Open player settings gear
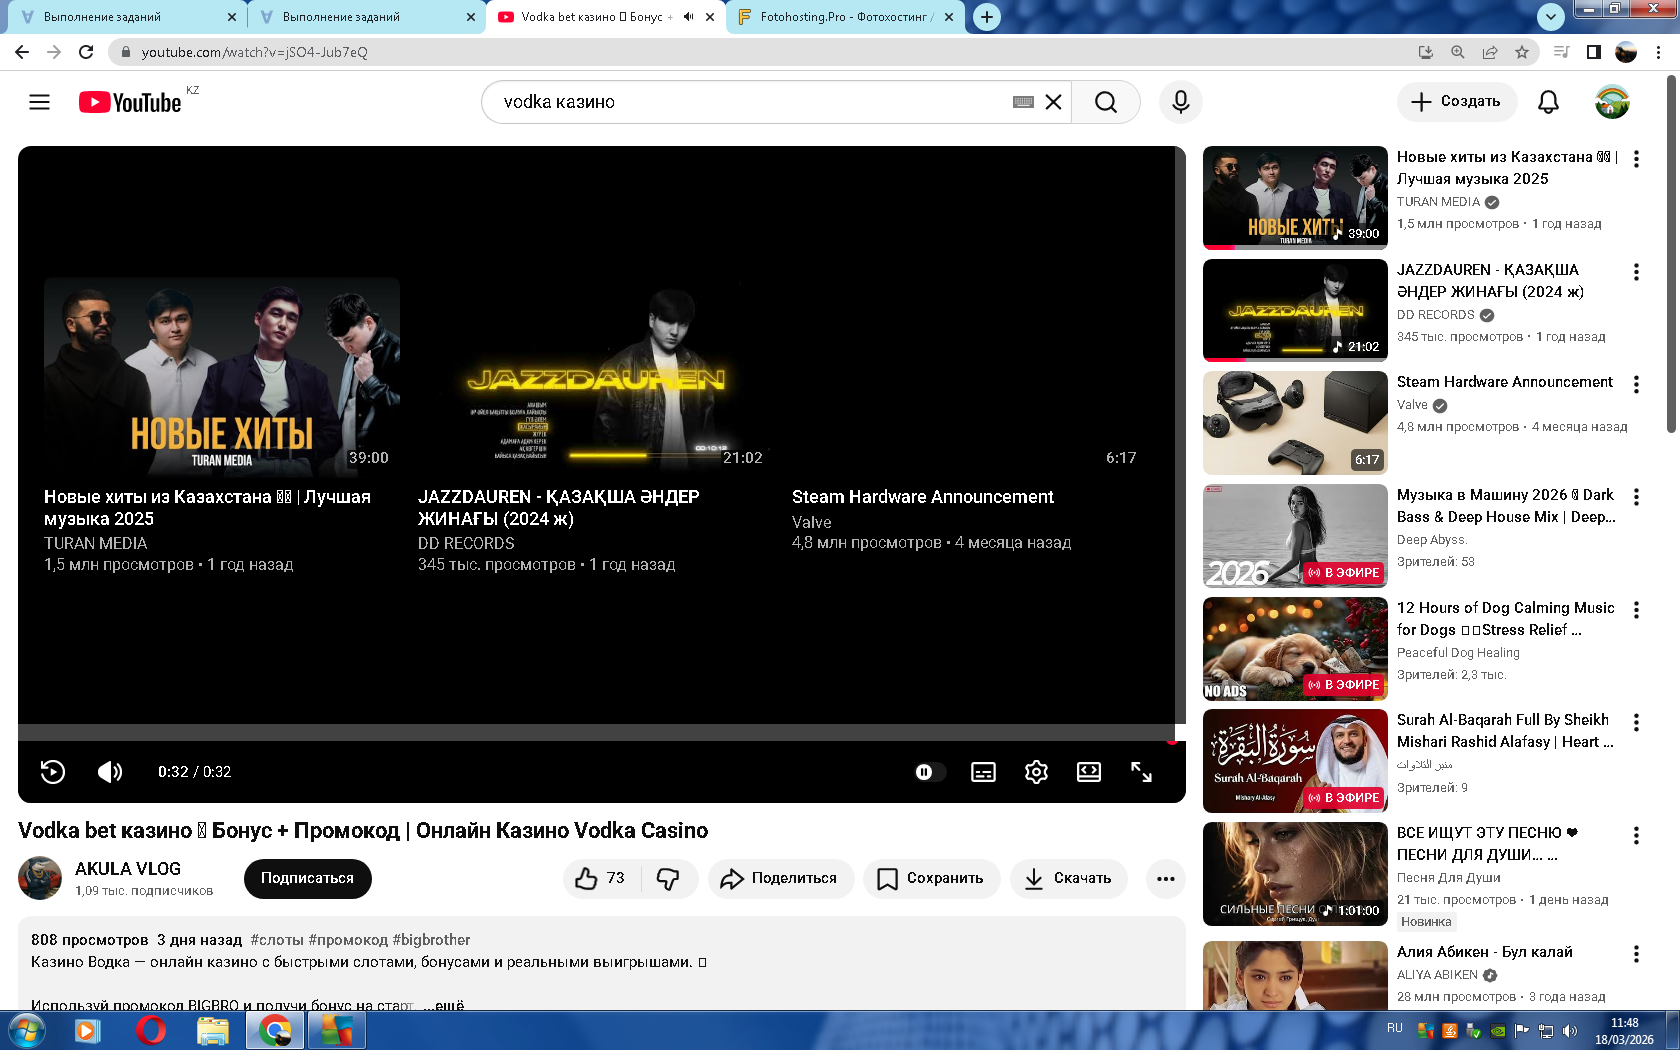 pos(1036,772)
